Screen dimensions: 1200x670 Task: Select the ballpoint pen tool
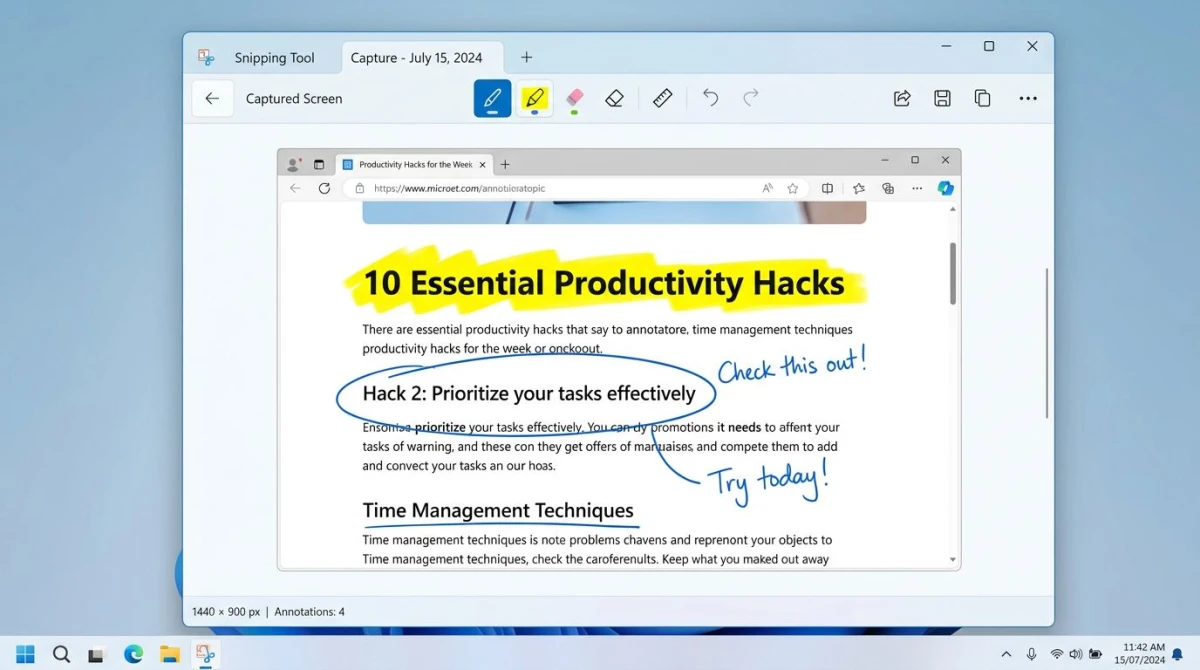pos(492,98)
